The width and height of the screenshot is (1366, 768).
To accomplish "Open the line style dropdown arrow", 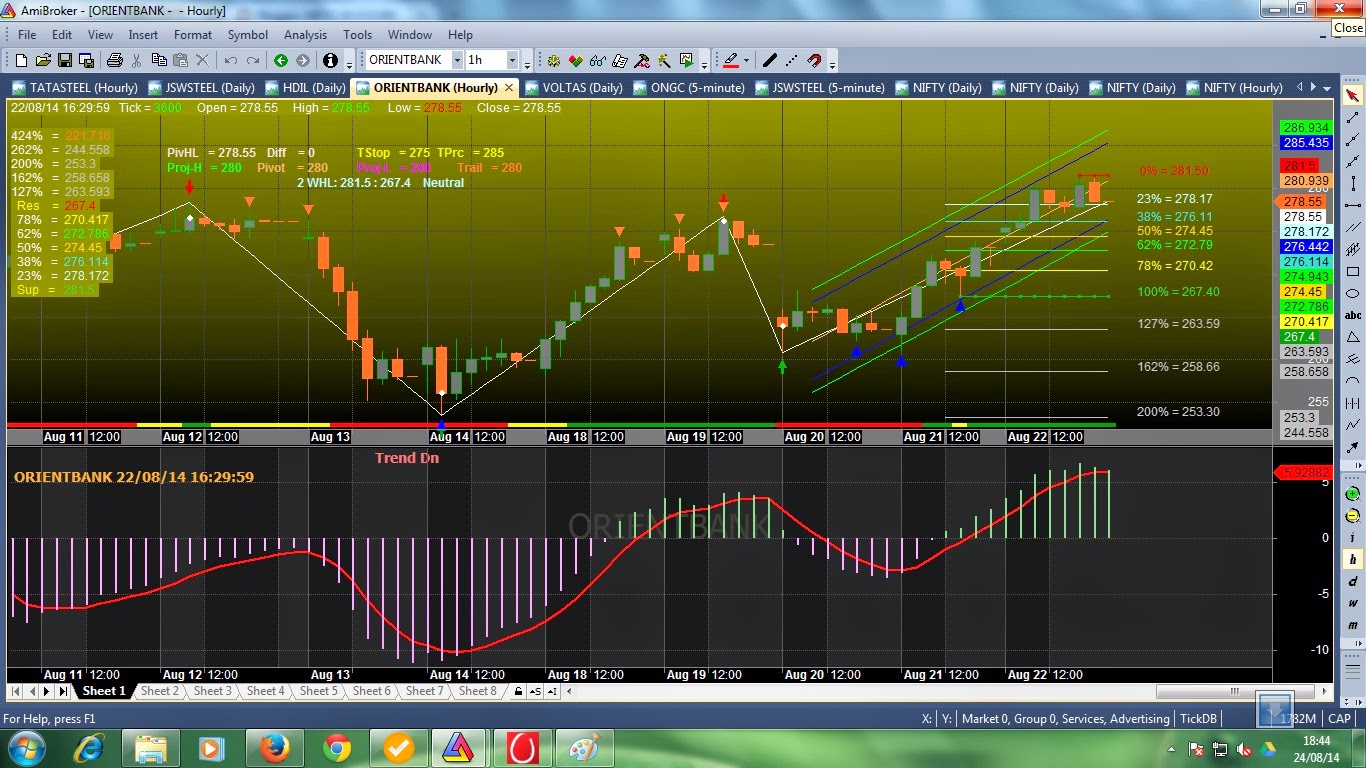I will pyautogui.click(x=745, y=60).
